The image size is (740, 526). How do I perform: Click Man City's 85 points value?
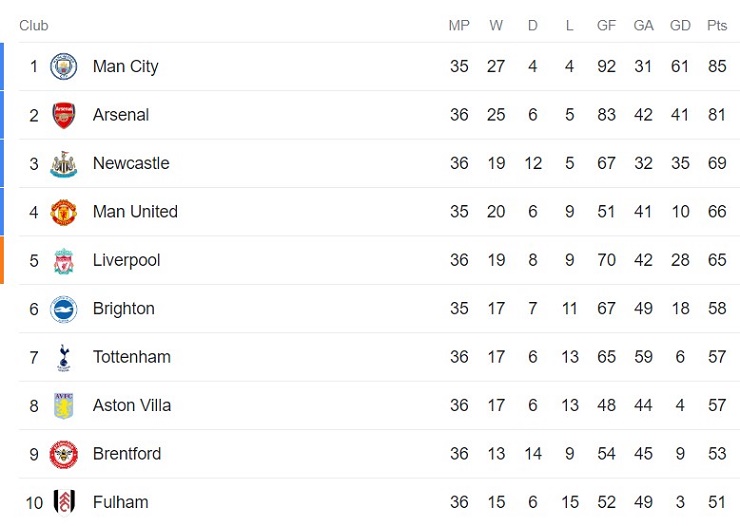716,67
